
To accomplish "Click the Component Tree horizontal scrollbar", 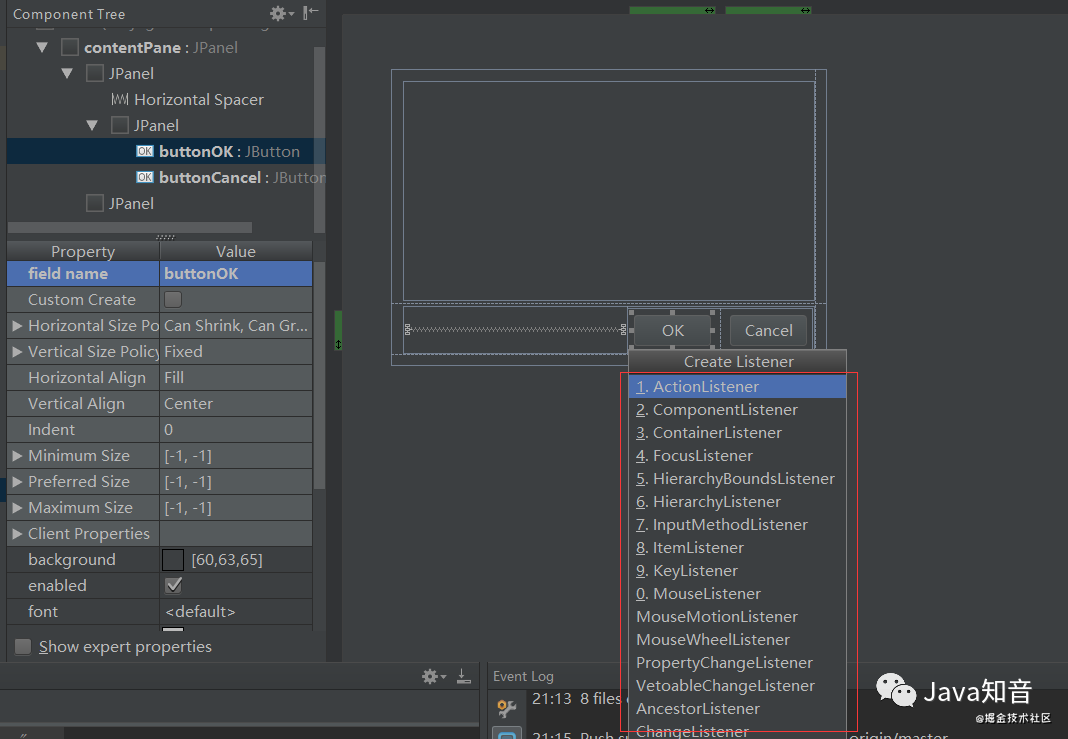I will coord(129,227).
